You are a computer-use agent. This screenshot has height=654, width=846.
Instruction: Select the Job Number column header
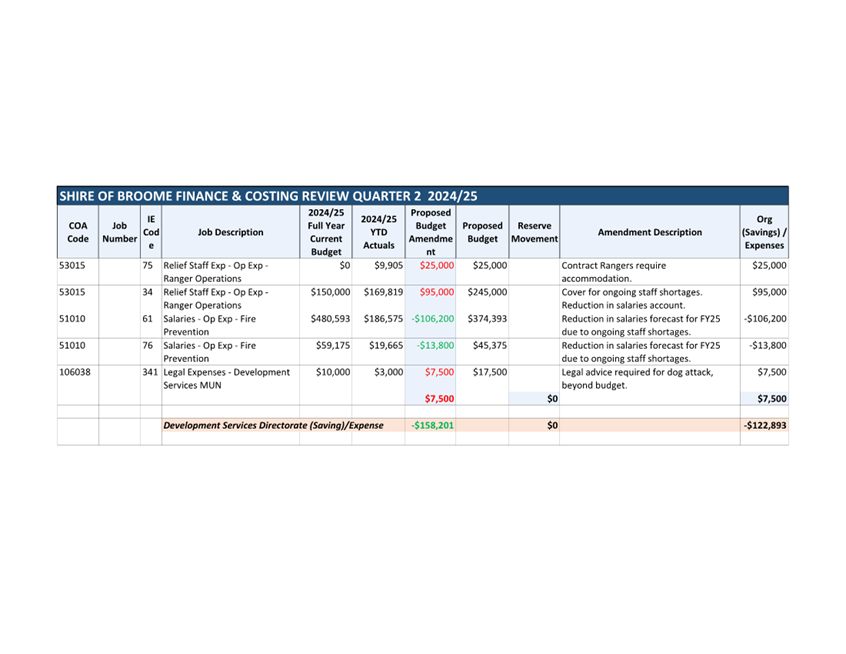click(119, 232)
